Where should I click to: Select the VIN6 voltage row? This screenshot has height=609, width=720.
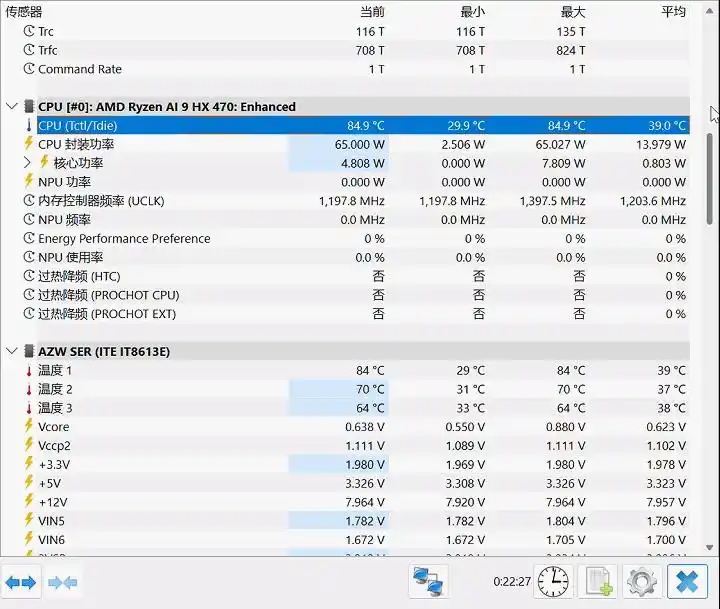(x=363, y=540)
